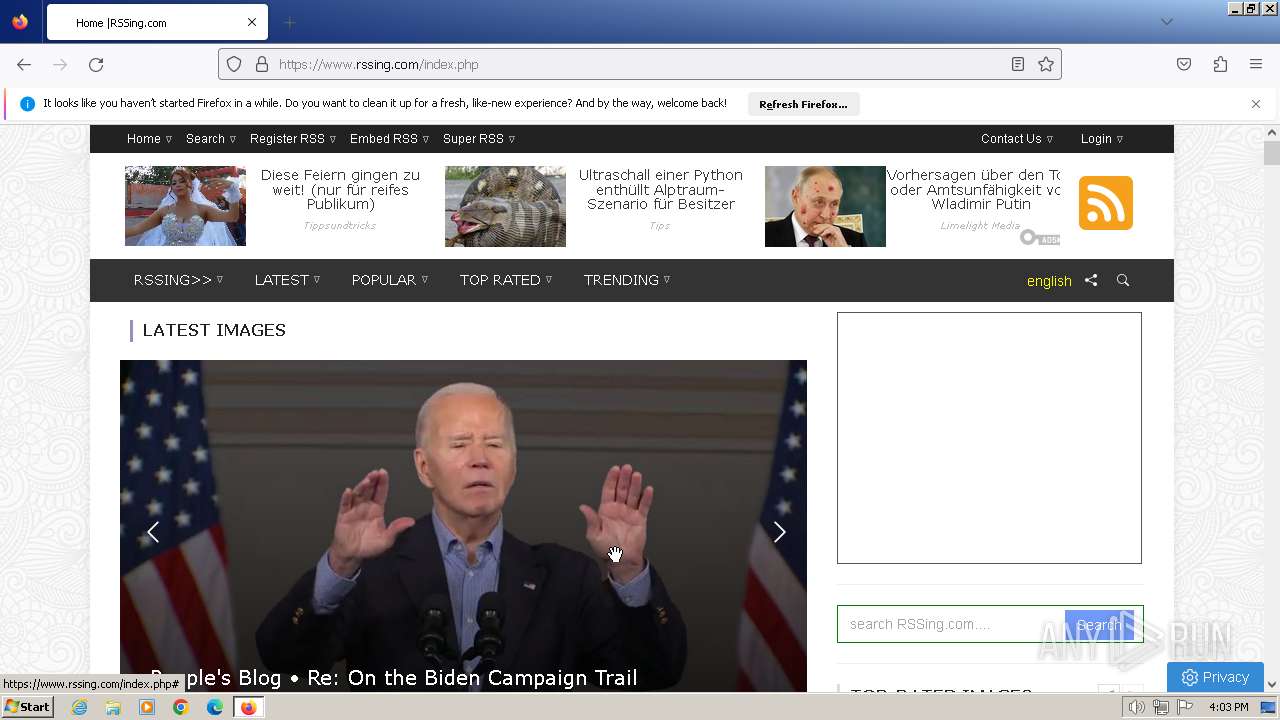Open Firefox extensions icon

coord(1220,64)
